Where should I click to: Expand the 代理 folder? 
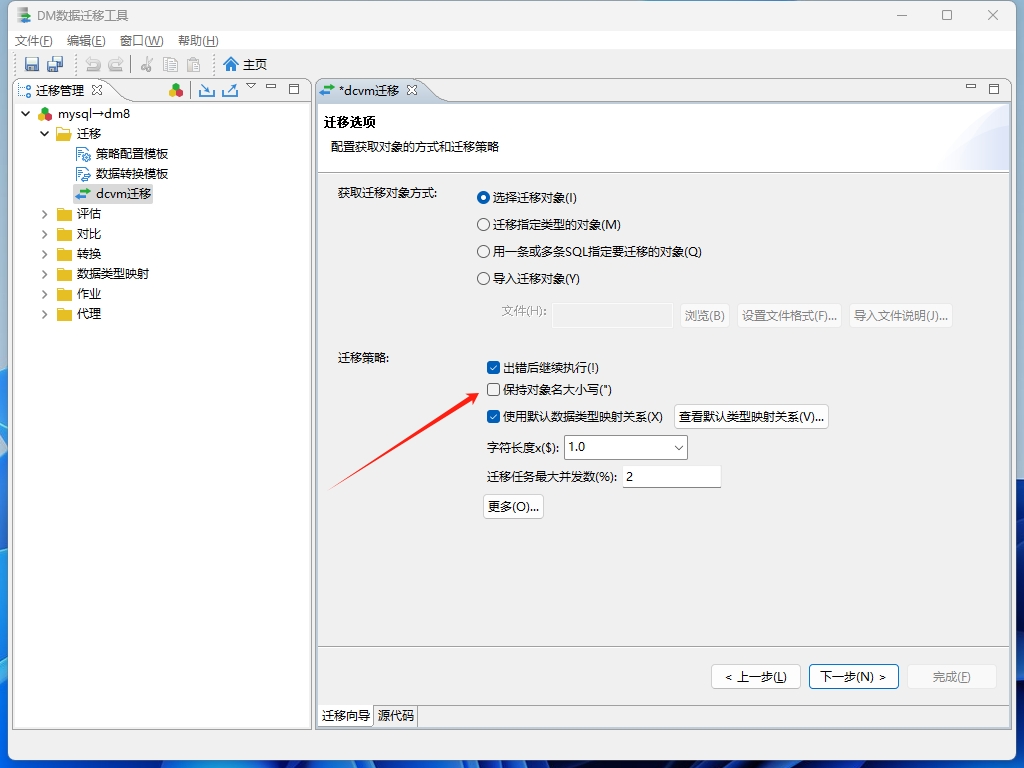point(44,314)
